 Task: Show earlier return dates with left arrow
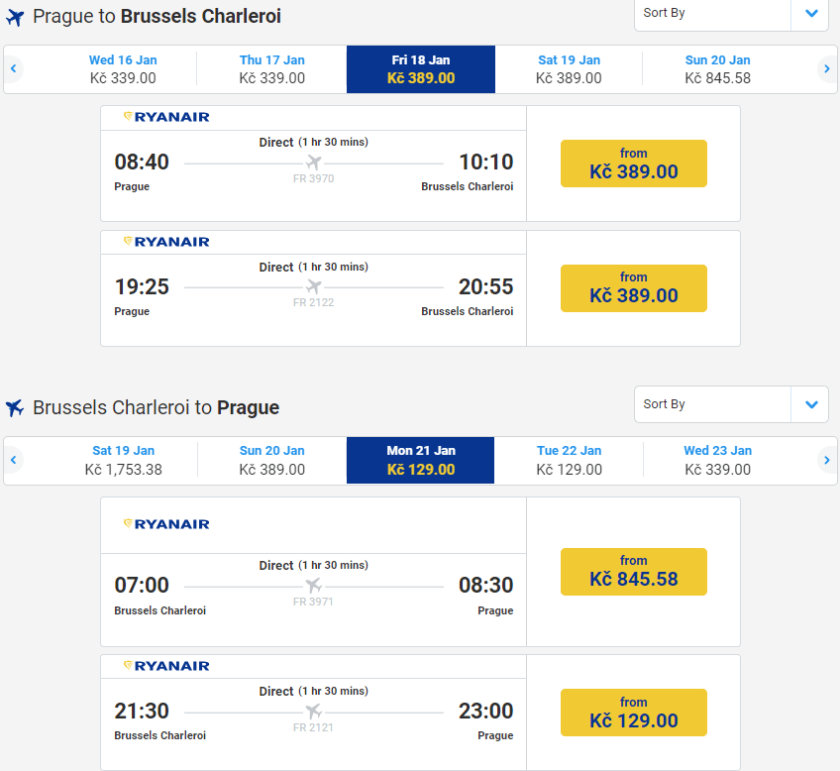click(x=14, y=460)
